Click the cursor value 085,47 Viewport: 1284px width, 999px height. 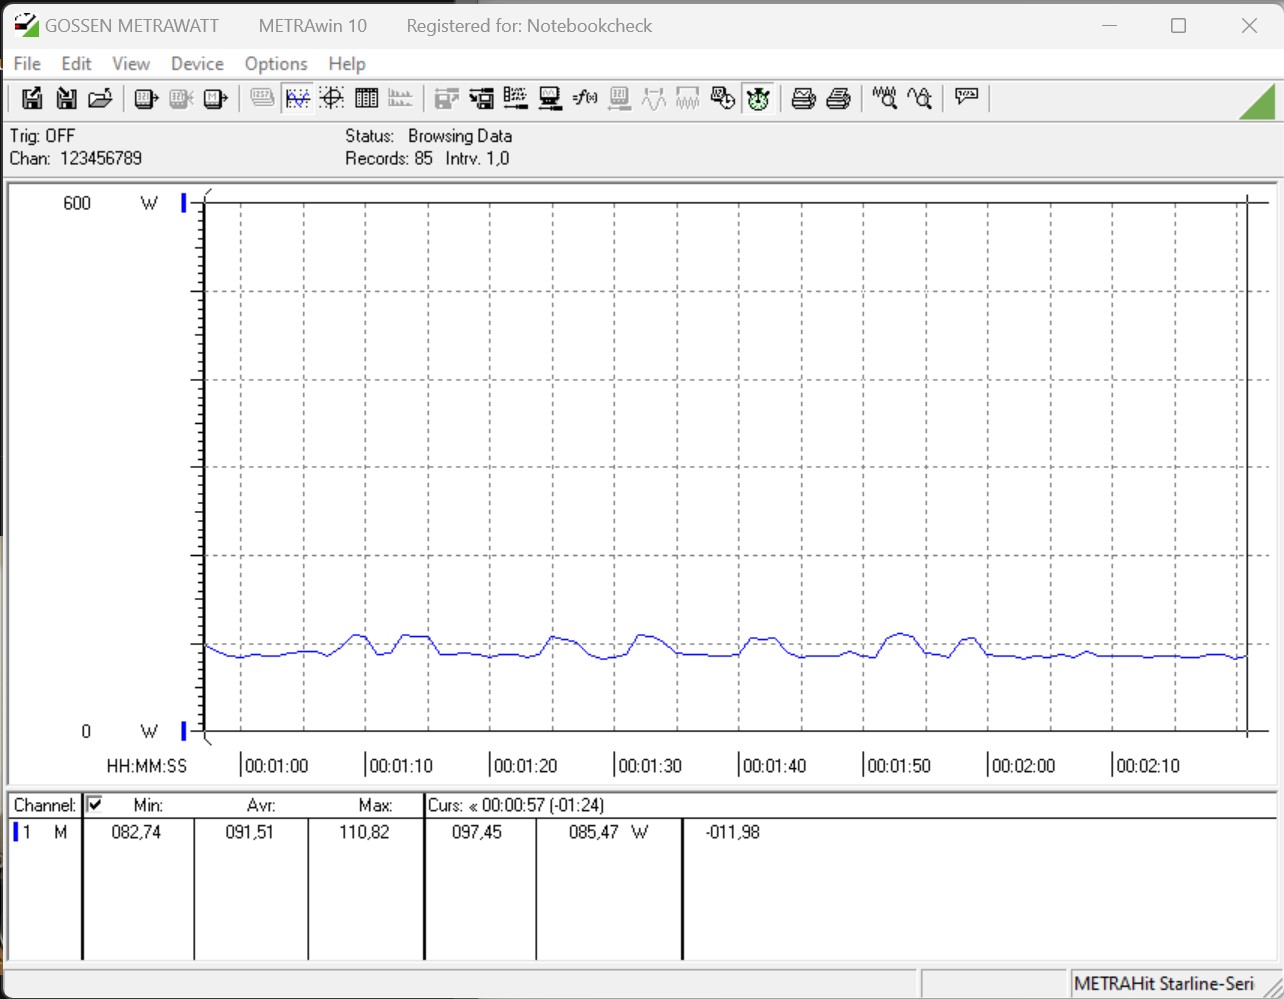pos(594,832)
